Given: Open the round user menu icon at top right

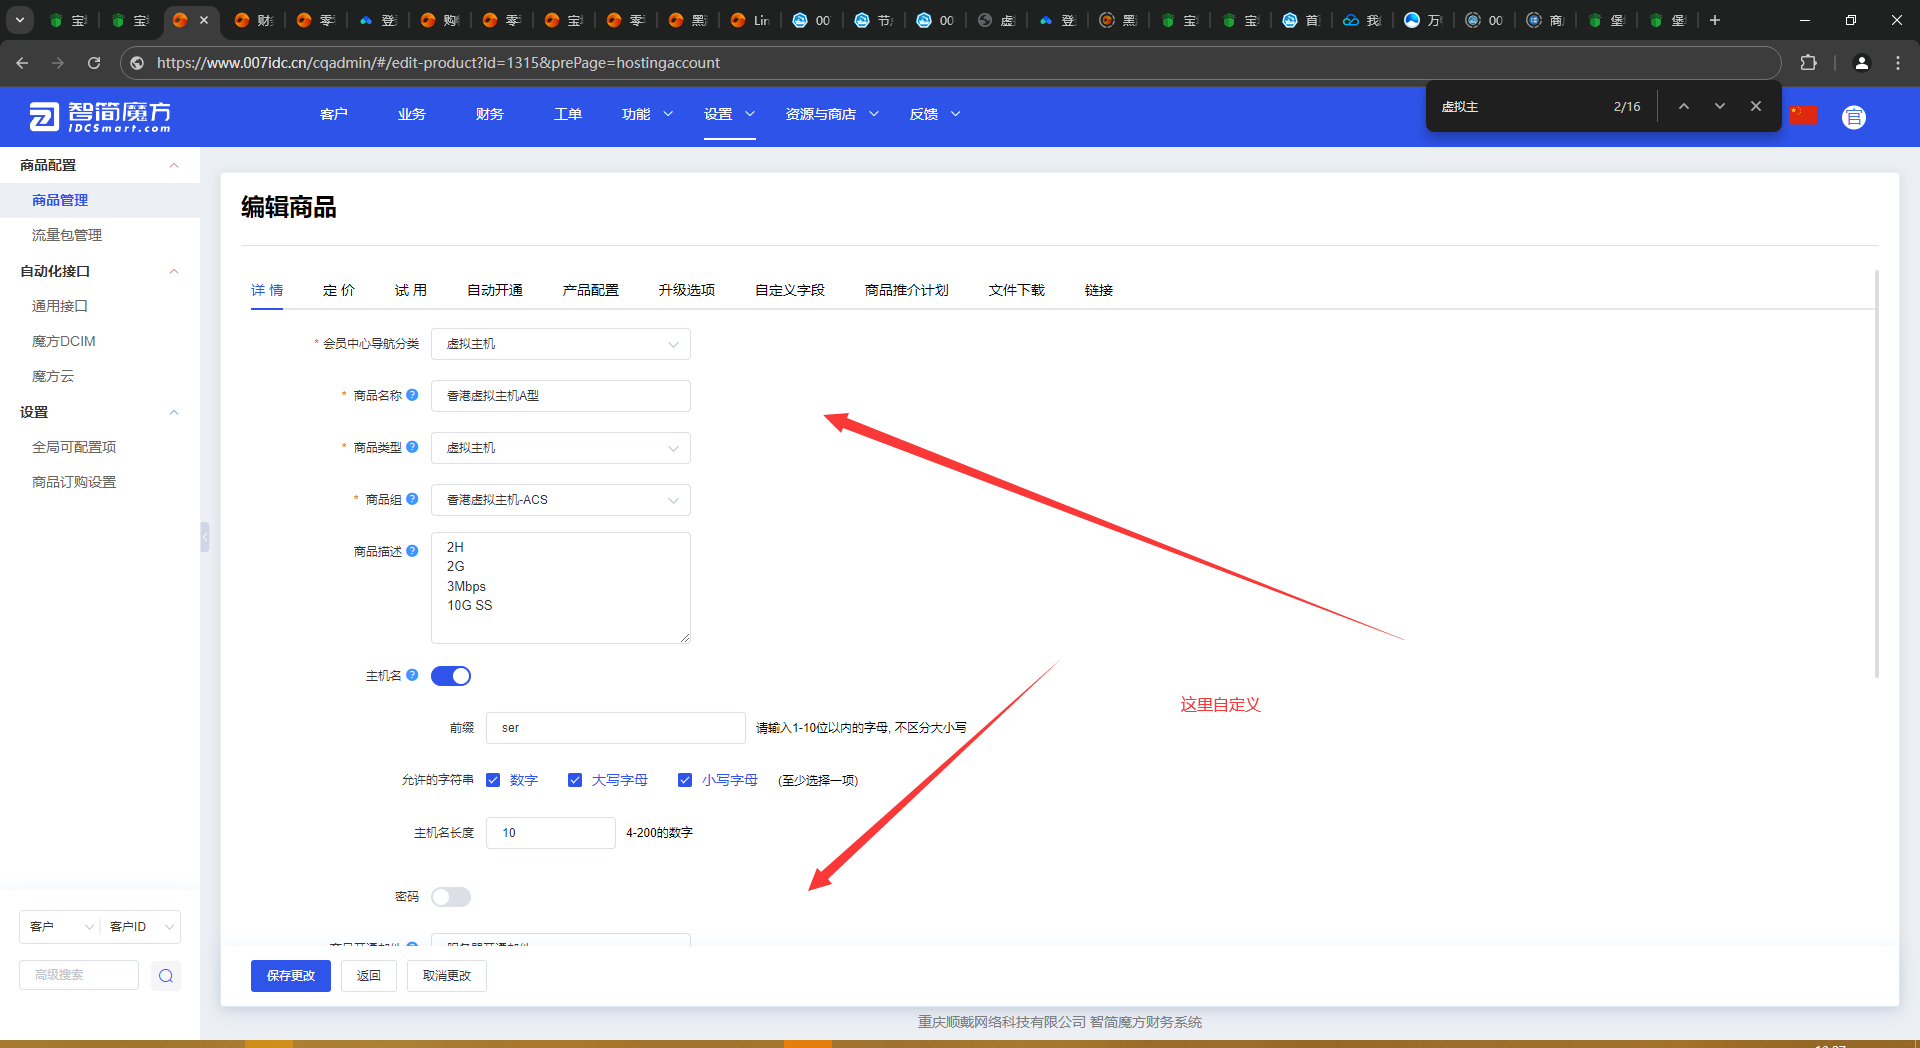Looking at the screenshot, I should click(1854, 117).
